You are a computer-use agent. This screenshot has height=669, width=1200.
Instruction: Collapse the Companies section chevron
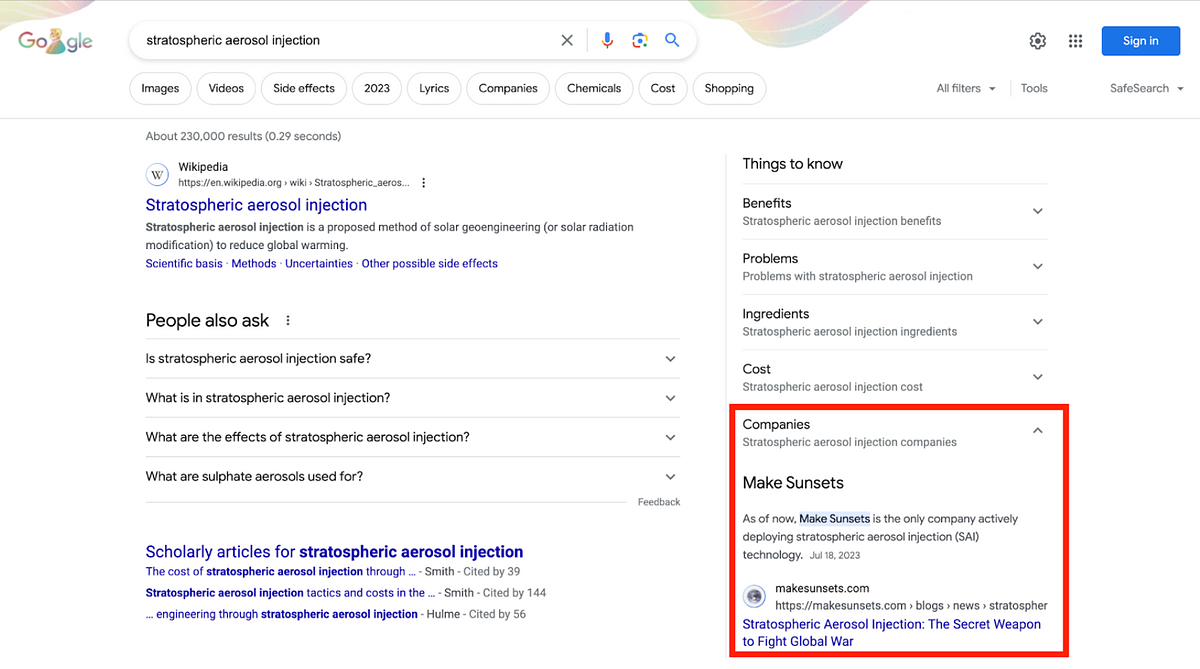click(x=1037, y=431)
